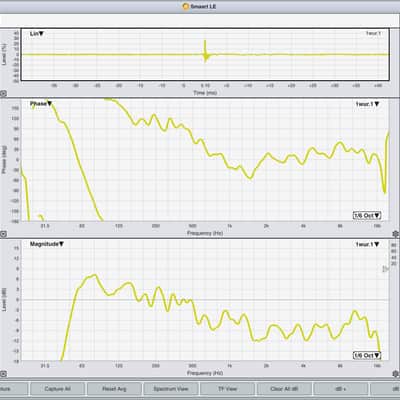Collapse the phase pane toggle icon
This screenshot has width=400, height=400.
click(3, 234)
